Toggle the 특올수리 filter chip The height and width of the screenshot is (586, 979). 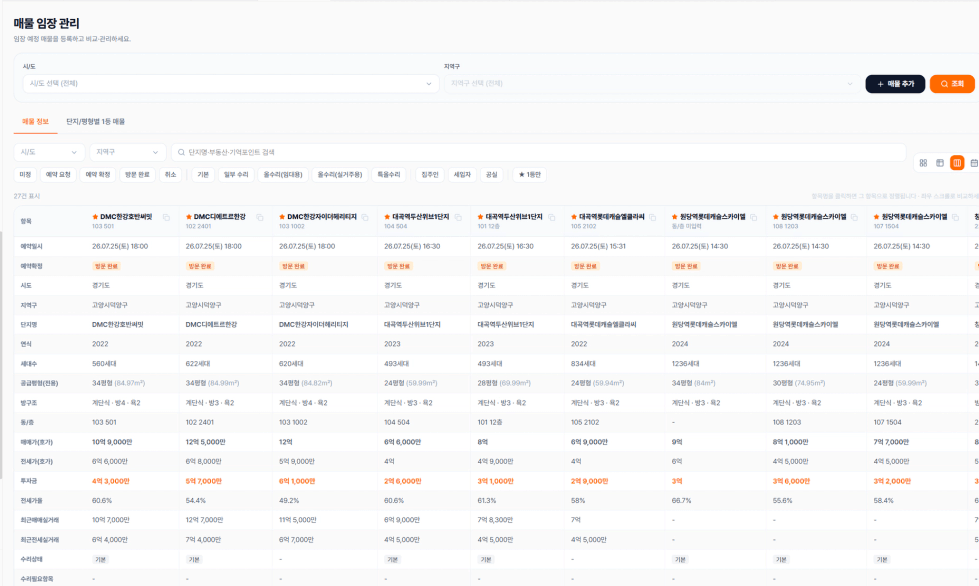[x=388, y=175]
